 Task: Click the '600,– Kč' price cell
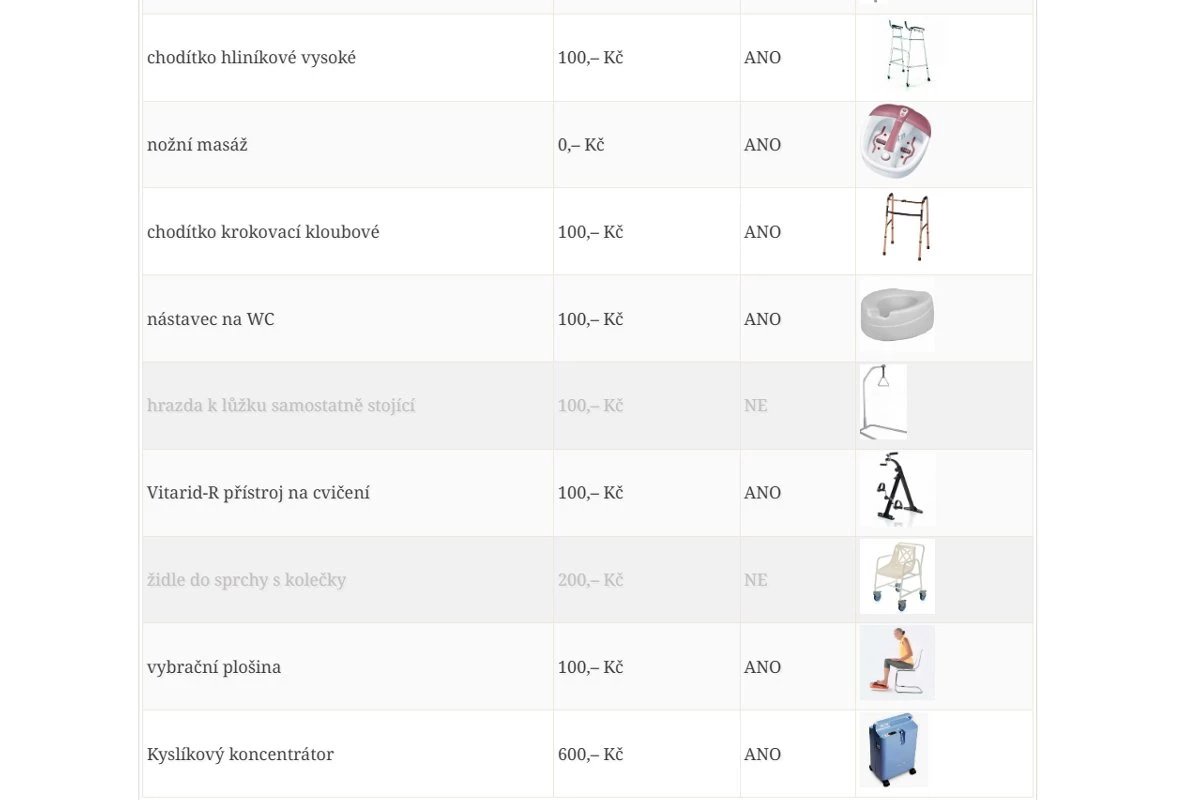[590, 754]
